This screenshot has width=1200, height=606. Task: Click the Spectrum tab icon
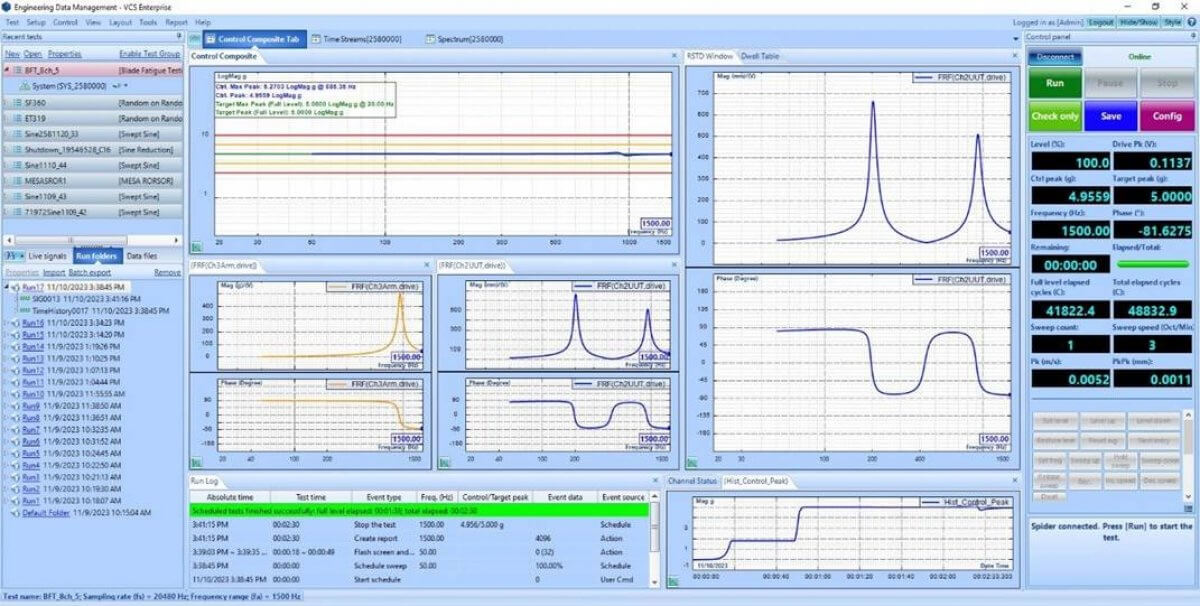(430, 39)
